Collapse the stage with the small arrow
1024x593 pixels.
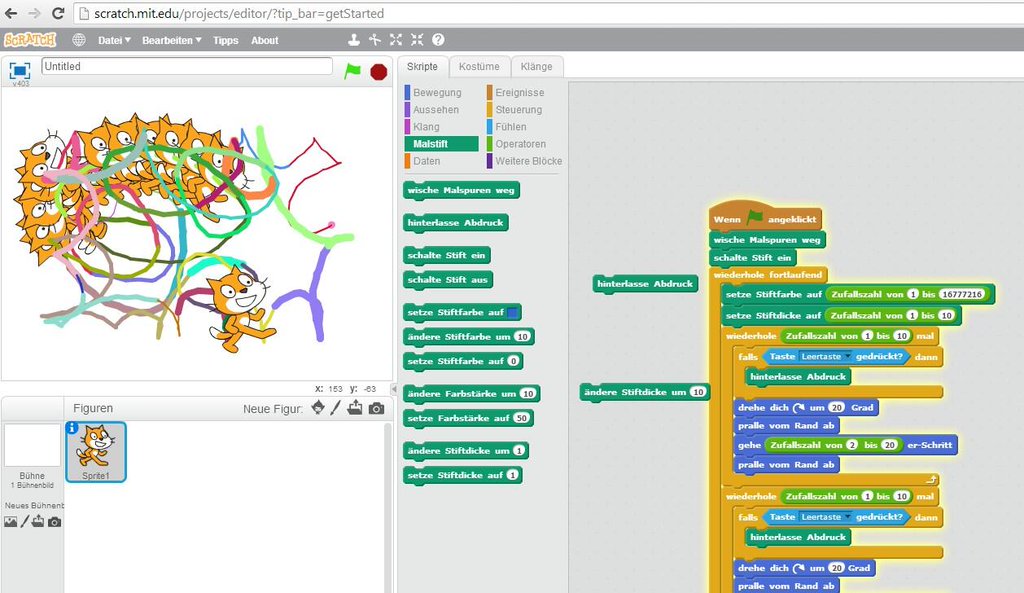click(x=393, y=389)
